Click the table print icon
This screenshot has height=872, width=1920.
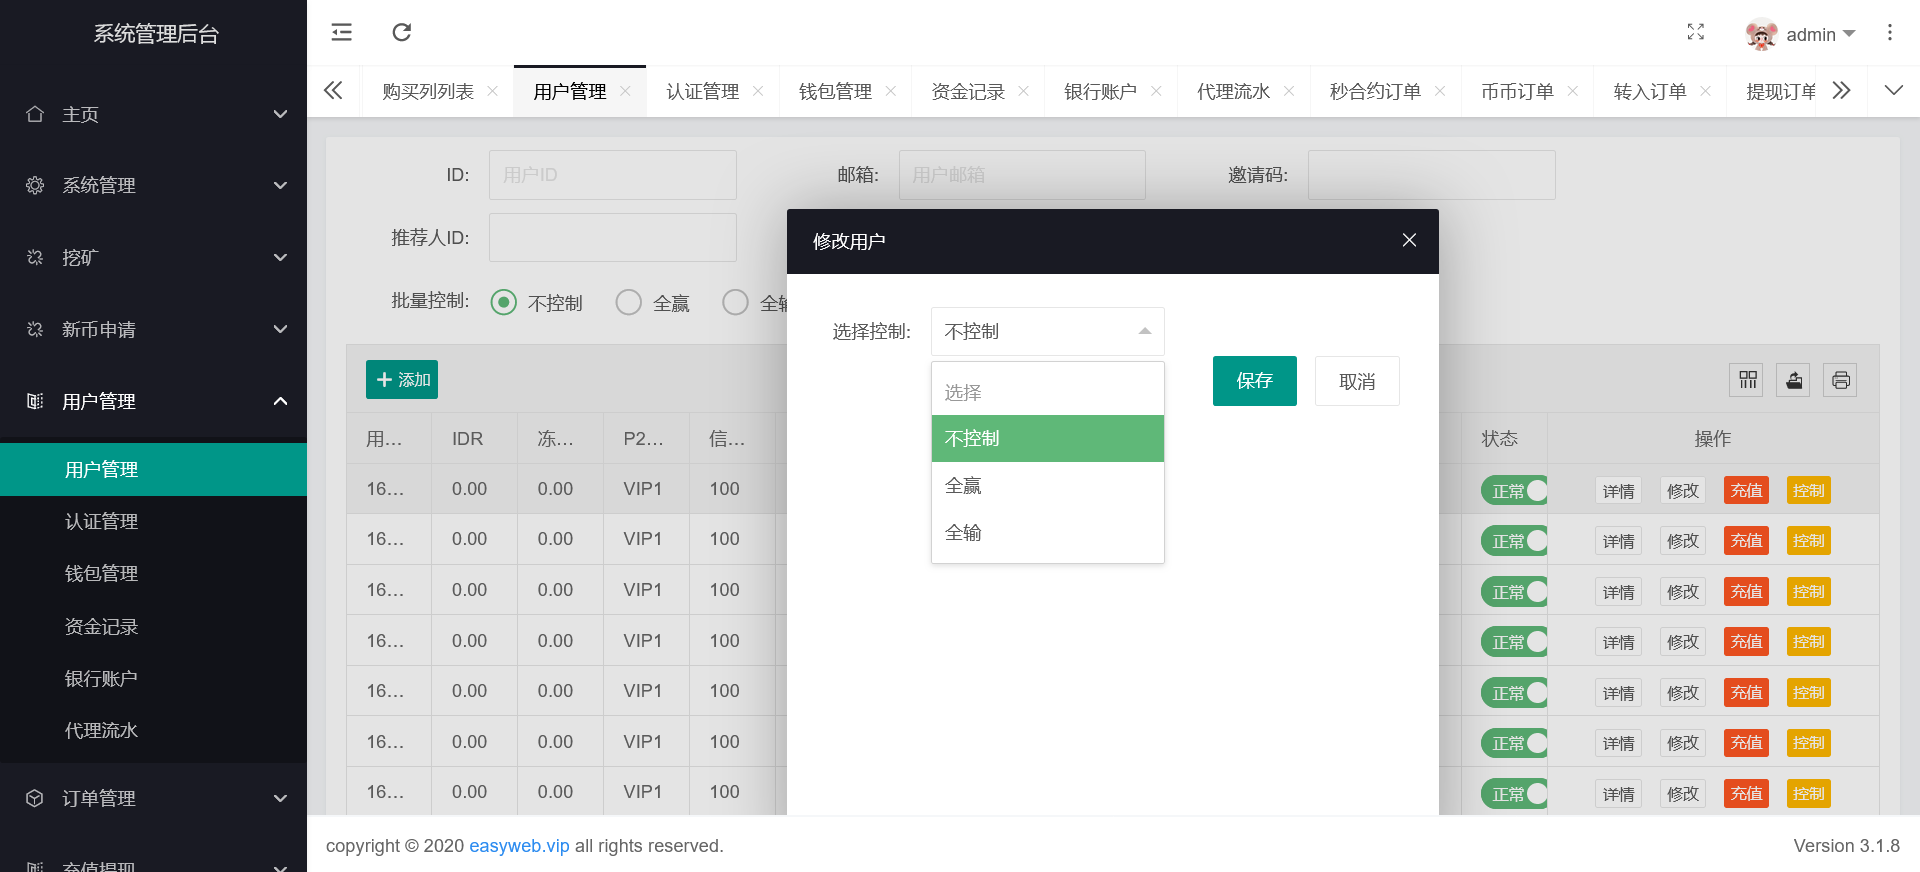pos(1840,380)
